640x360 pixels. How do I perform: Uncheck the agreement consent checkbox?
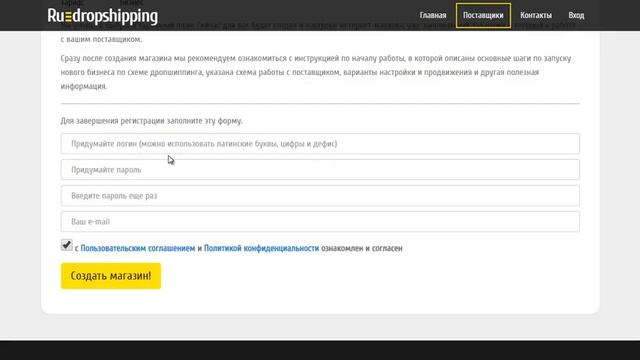pyautogui.click(x=67, y=245)
